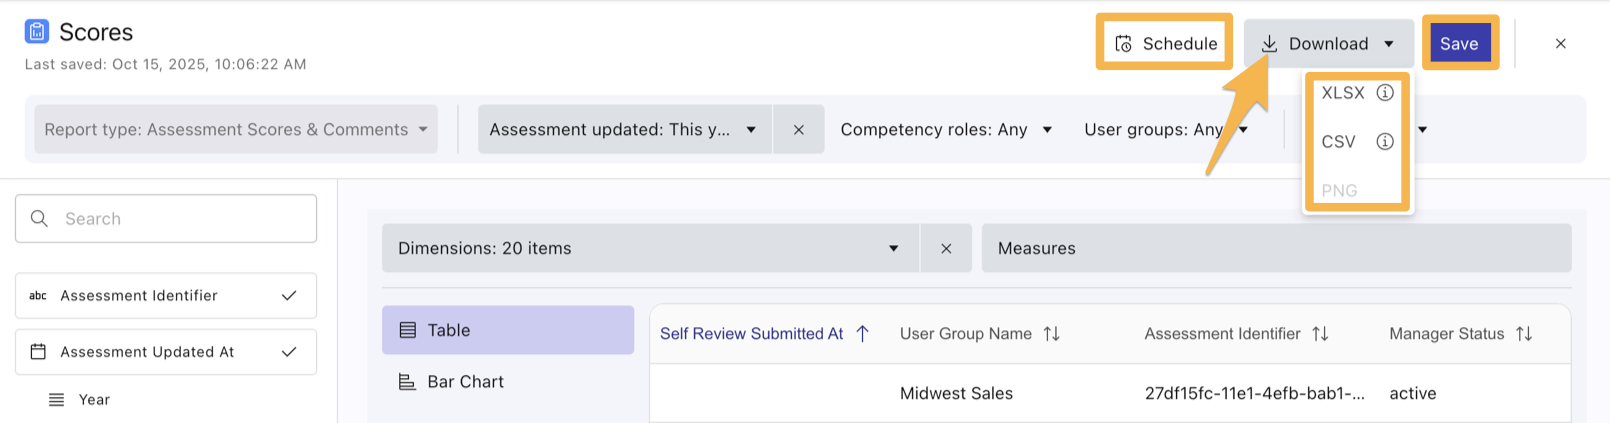This screenshot has width=1610, height=423.
Task: Expand the Competency roles filter
Action: pos(945,130)
